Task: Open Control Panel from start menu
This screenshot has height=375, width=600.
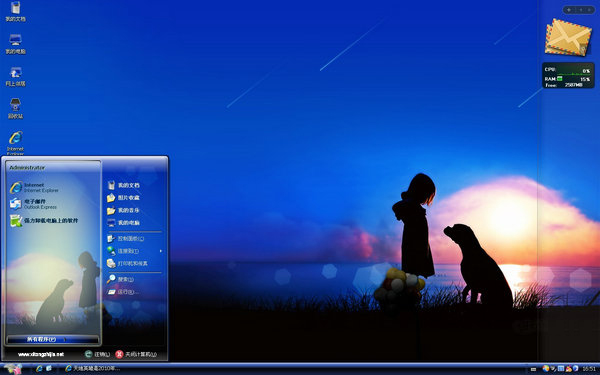Action: point(126,239)
